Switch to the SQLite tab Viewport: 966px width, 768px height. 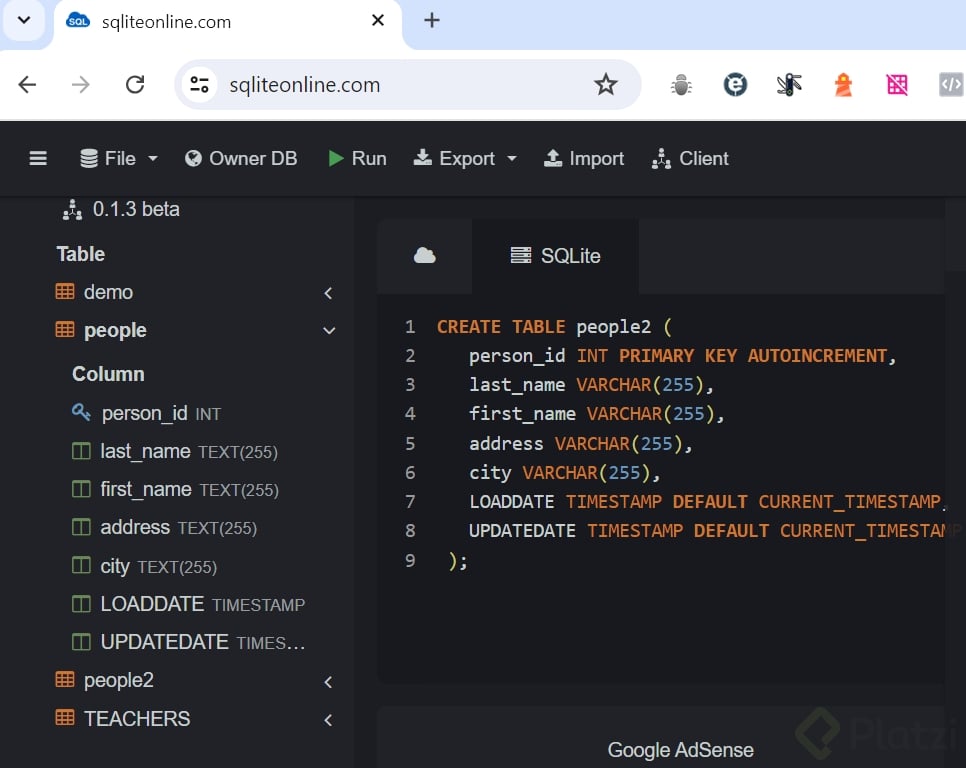(x=556, y=256)
